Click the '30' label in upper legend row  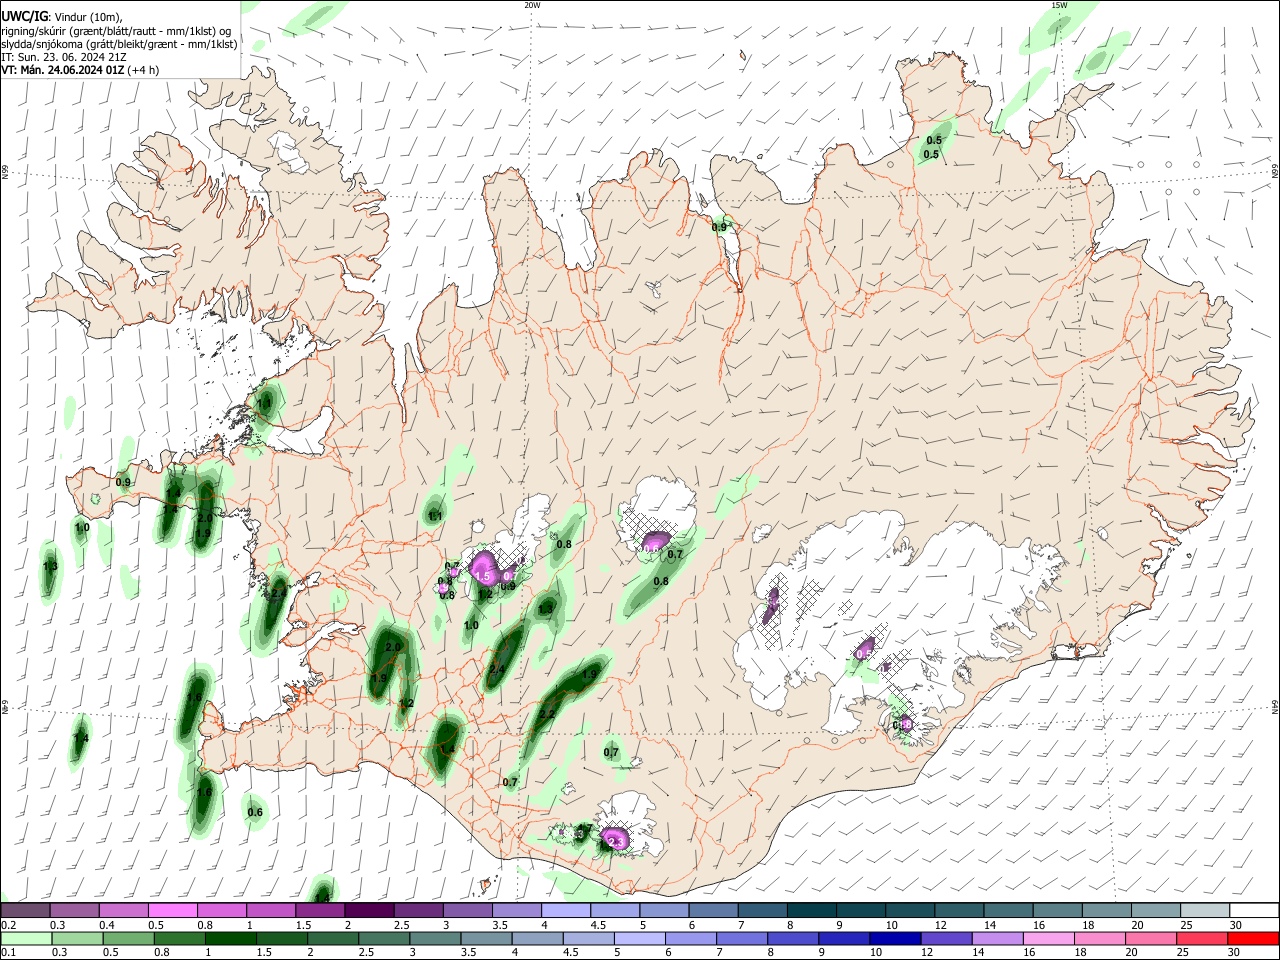point(1235,925)
